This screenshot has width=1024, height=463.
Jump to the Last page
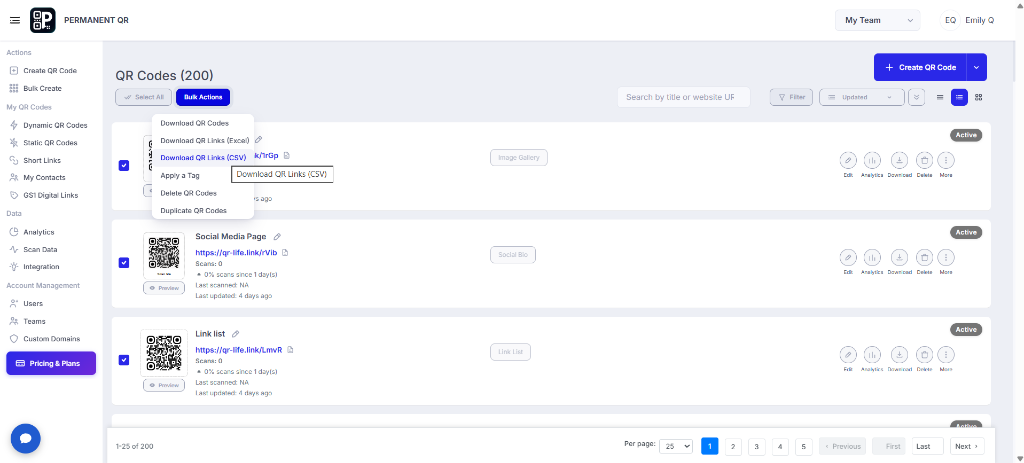tap(927, 446)
